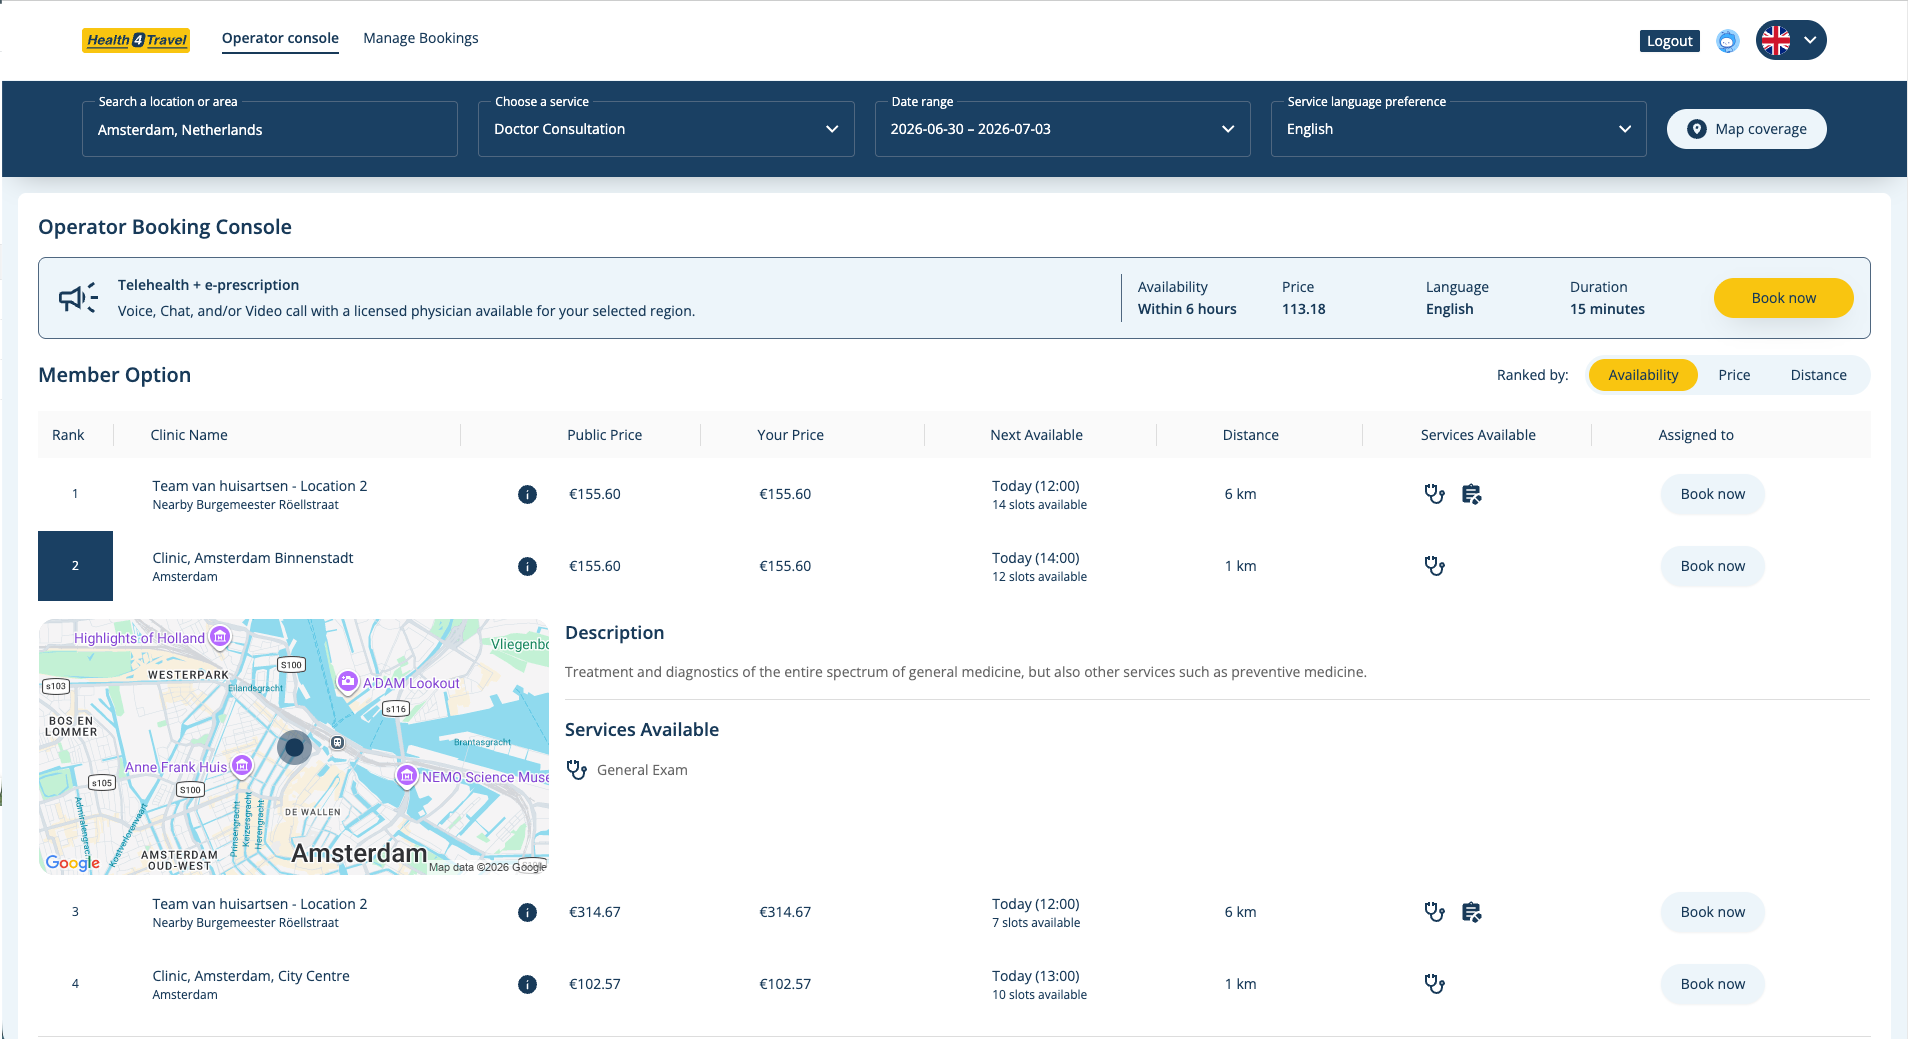
Task: Click the General Exam service label
Action: point(642,770)
